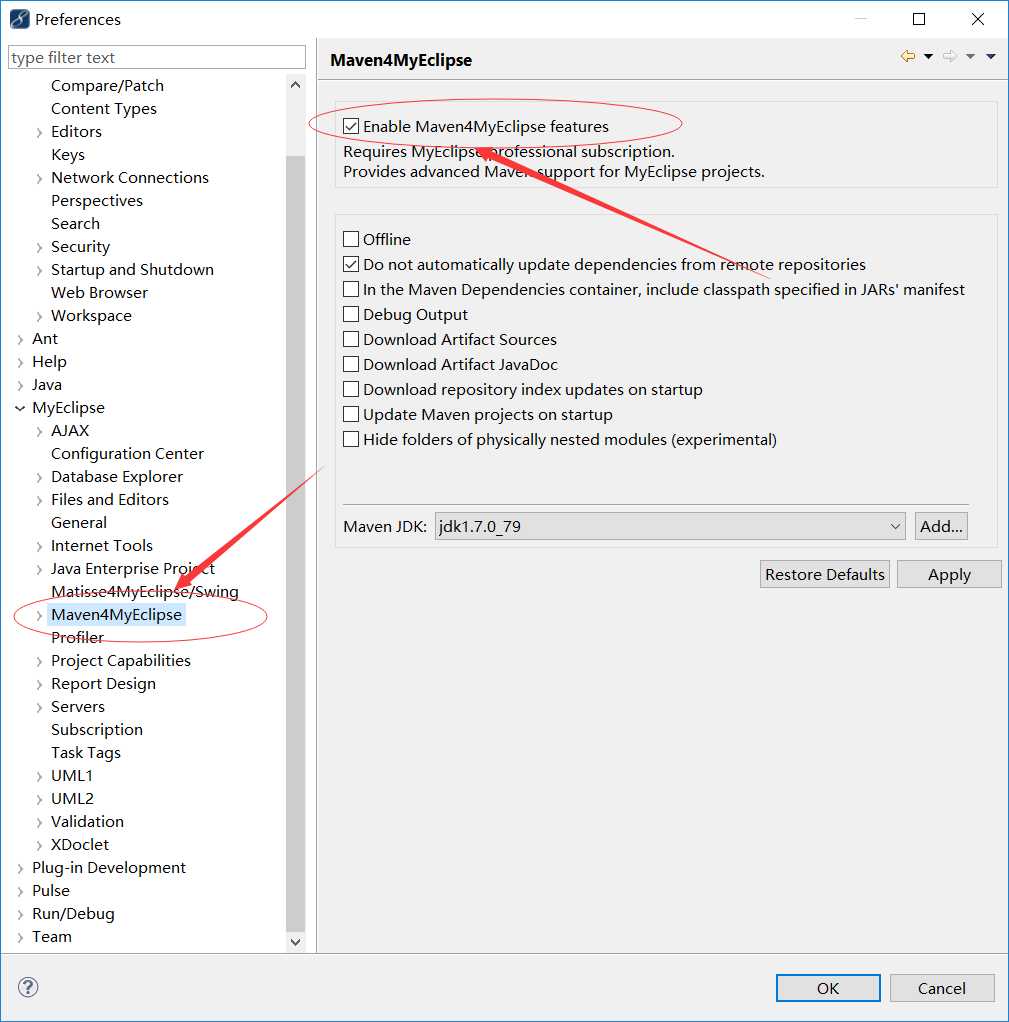Click Restore Defaults button
This screenshot has width=1009, height=1022.
coord(825,574)
